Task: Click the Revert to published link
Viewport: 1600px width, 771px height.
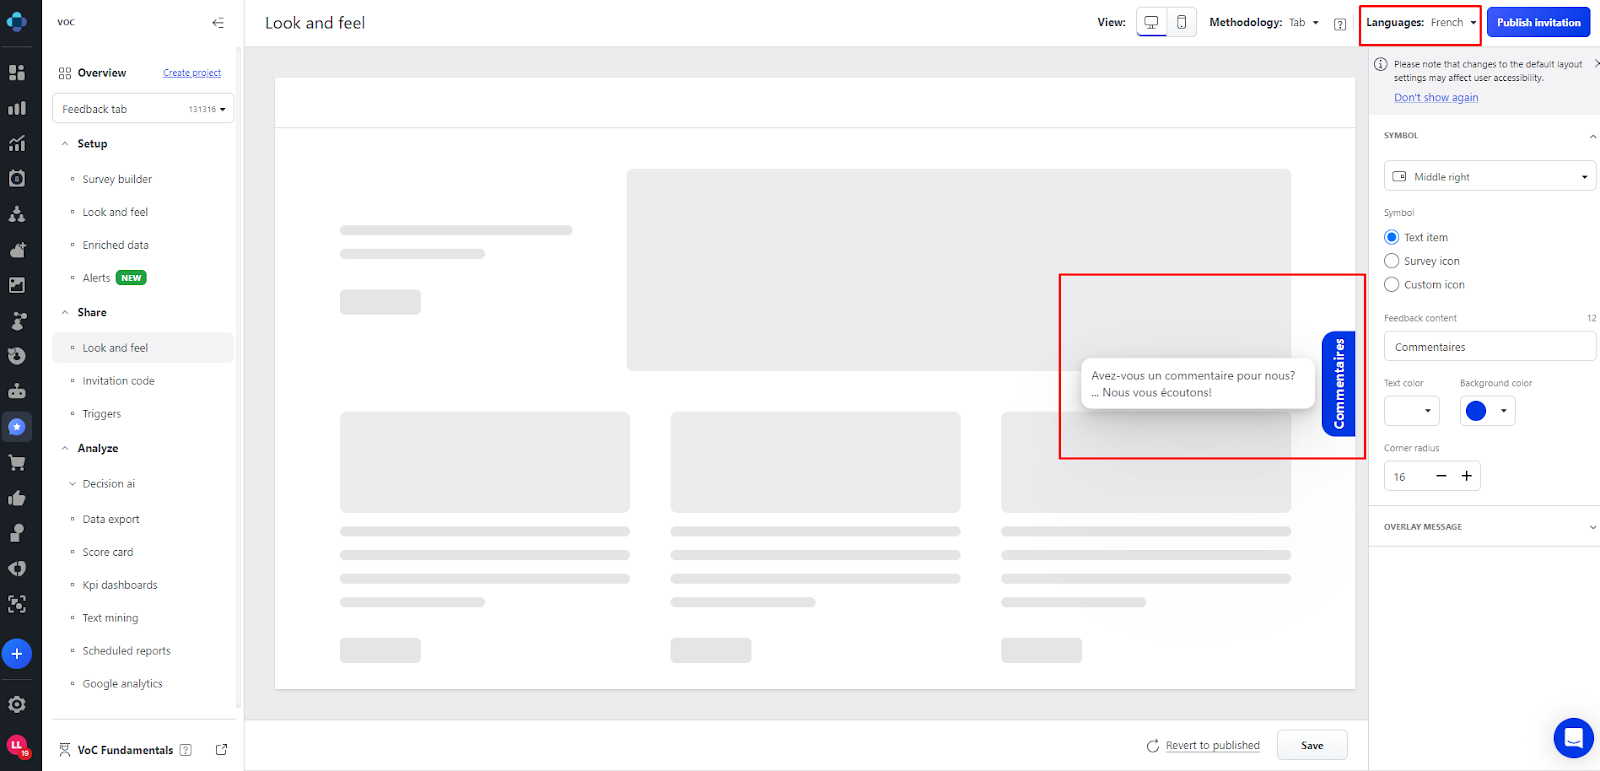Action: click(1212, 746)
